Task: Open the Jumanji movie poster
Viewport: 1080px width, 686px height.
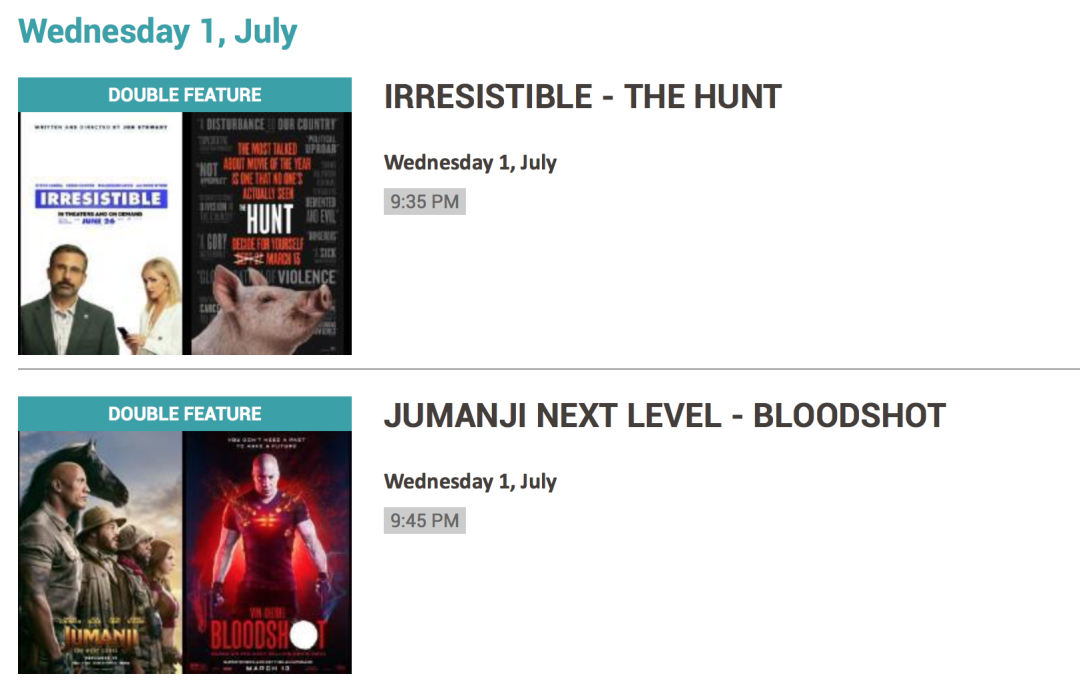Action: coord(100,552)
